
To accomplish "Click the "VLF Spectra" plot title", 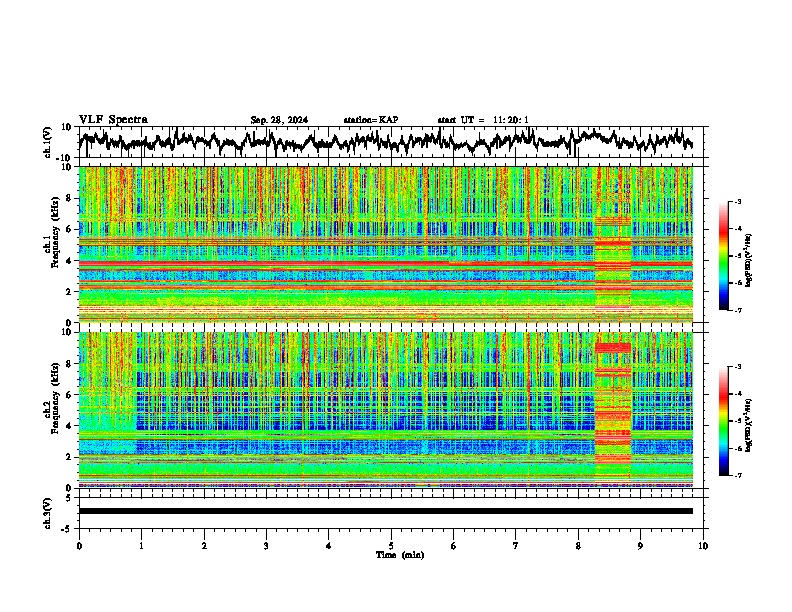I will pos(113,120).
